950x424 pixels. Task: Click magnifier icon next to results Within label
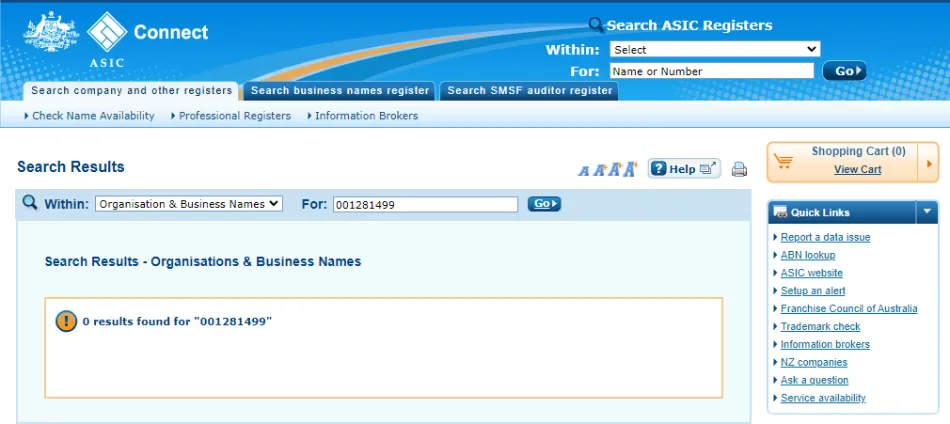click(30, 203)
